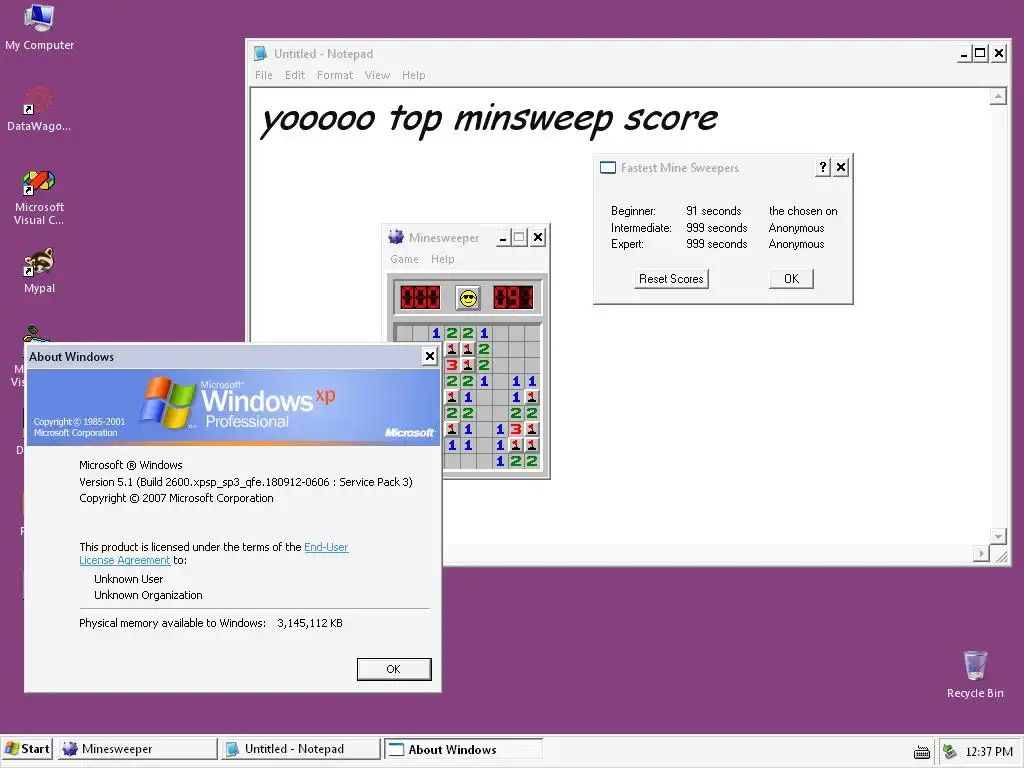The height and width of the screenshot is (768, 1024).
Task: Maximize the Notepad window
Action: coord(980,54)
